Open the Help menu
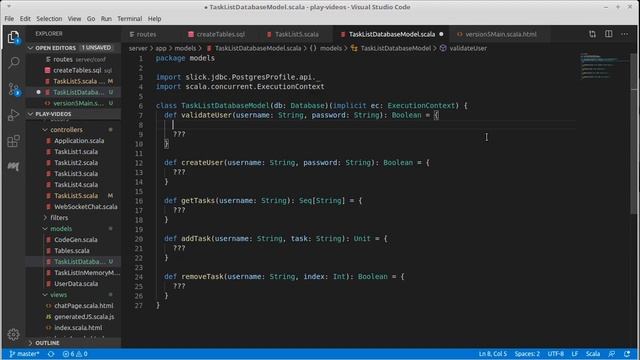Viewport: 640px width, 360px height. pos(154,19)
